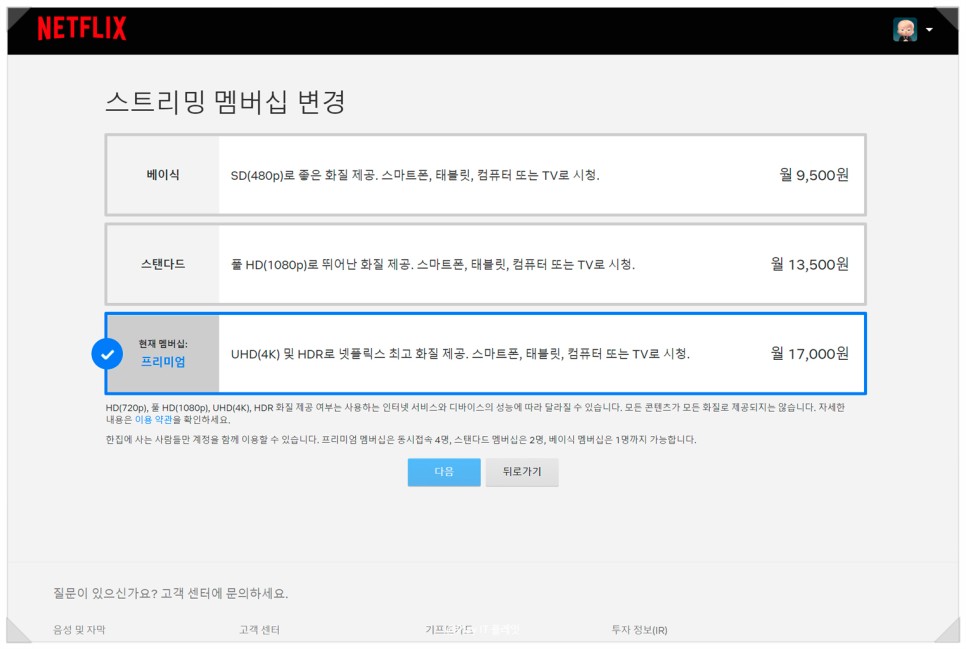Viewport: 966px width, 649px height.
Task: Expand the profile dropdown arrow
Action: (x=929, y=30)
